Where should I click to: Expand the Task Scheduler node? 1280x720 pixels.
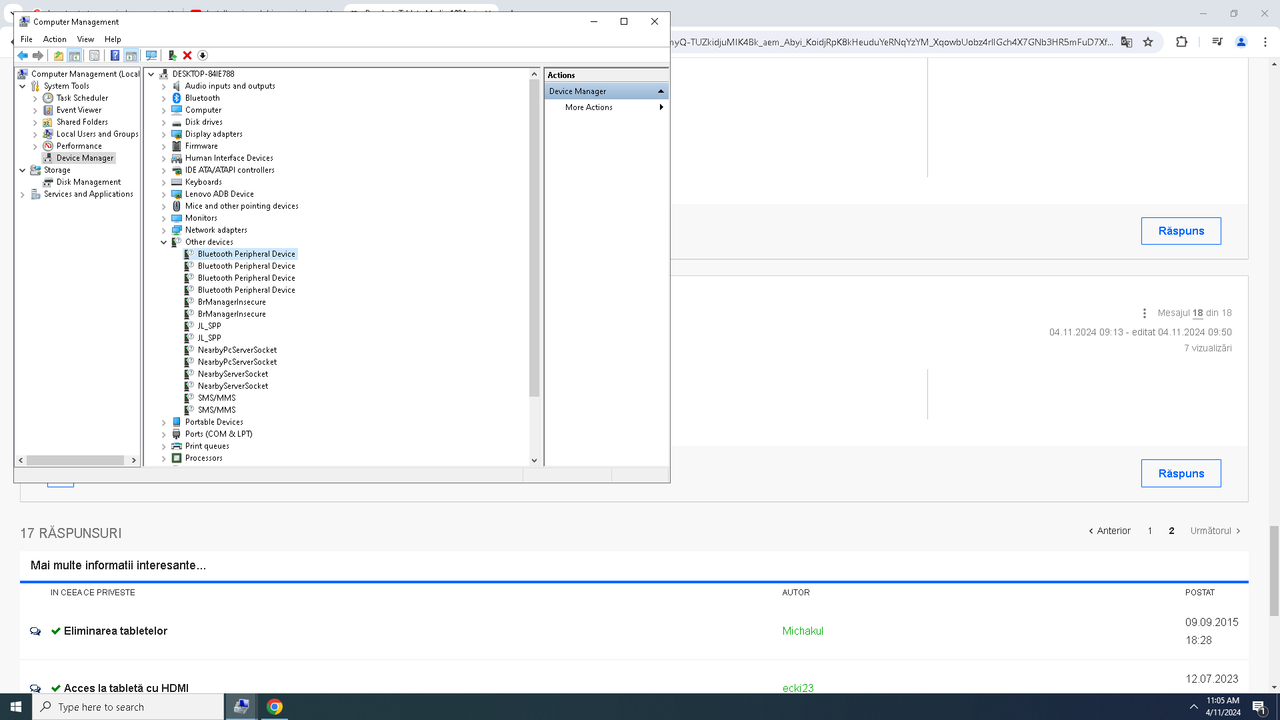pyautogui.click(x=35, y=98)
